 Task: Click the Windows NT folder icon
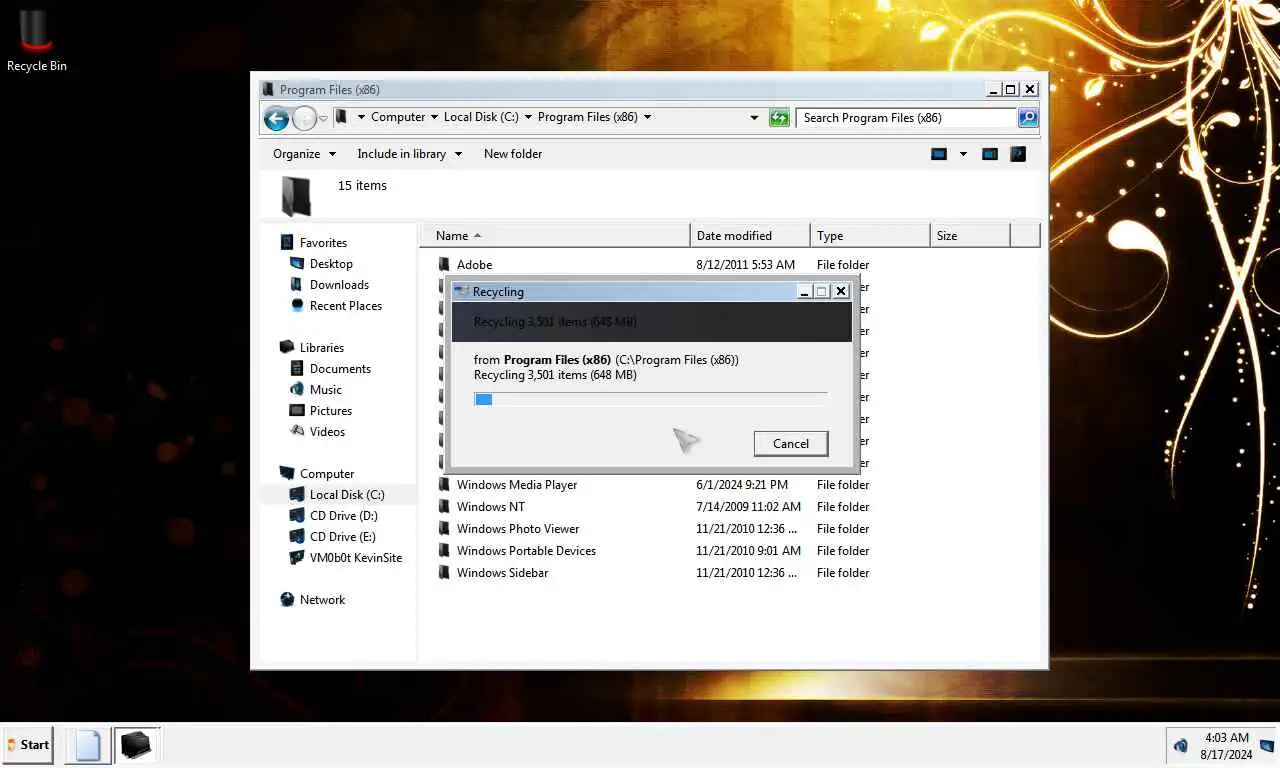click(x=445, y=507)
